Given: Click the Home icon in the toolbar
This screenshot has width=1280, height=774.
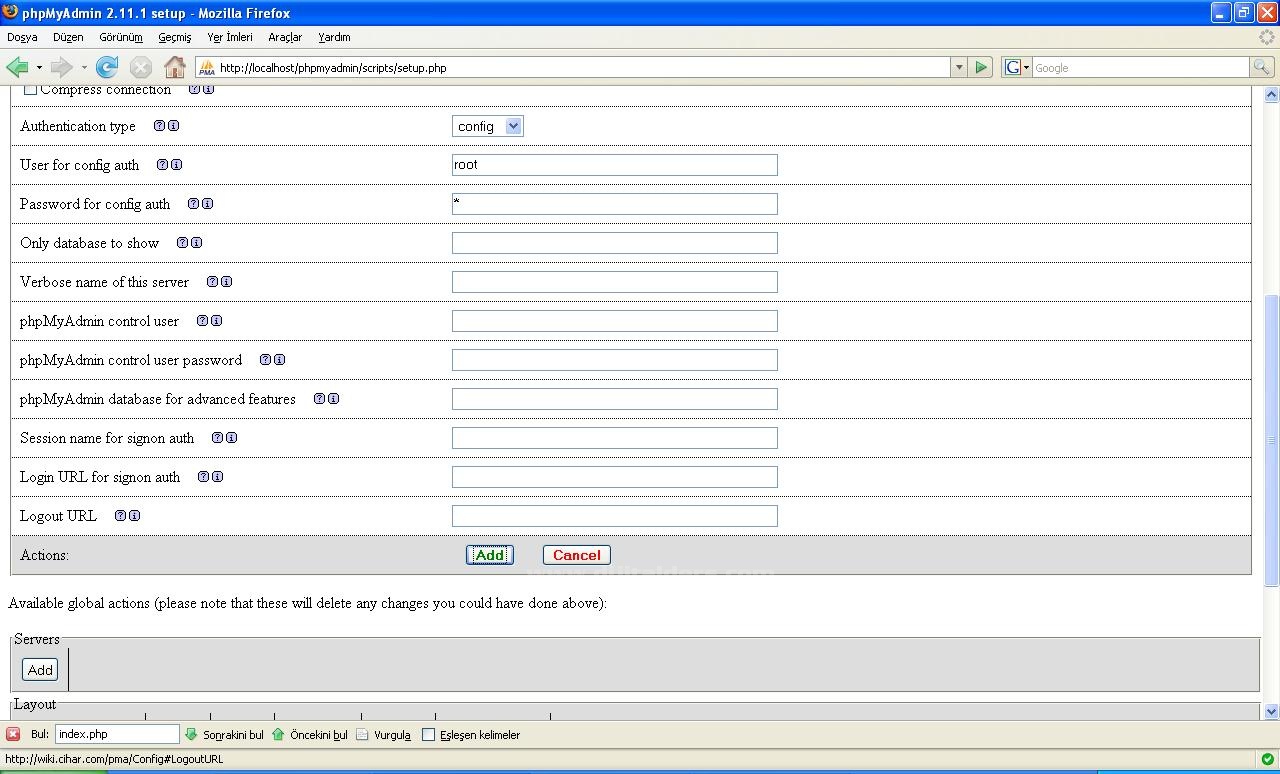Looking at the screenshot, I should coord(174,67).
